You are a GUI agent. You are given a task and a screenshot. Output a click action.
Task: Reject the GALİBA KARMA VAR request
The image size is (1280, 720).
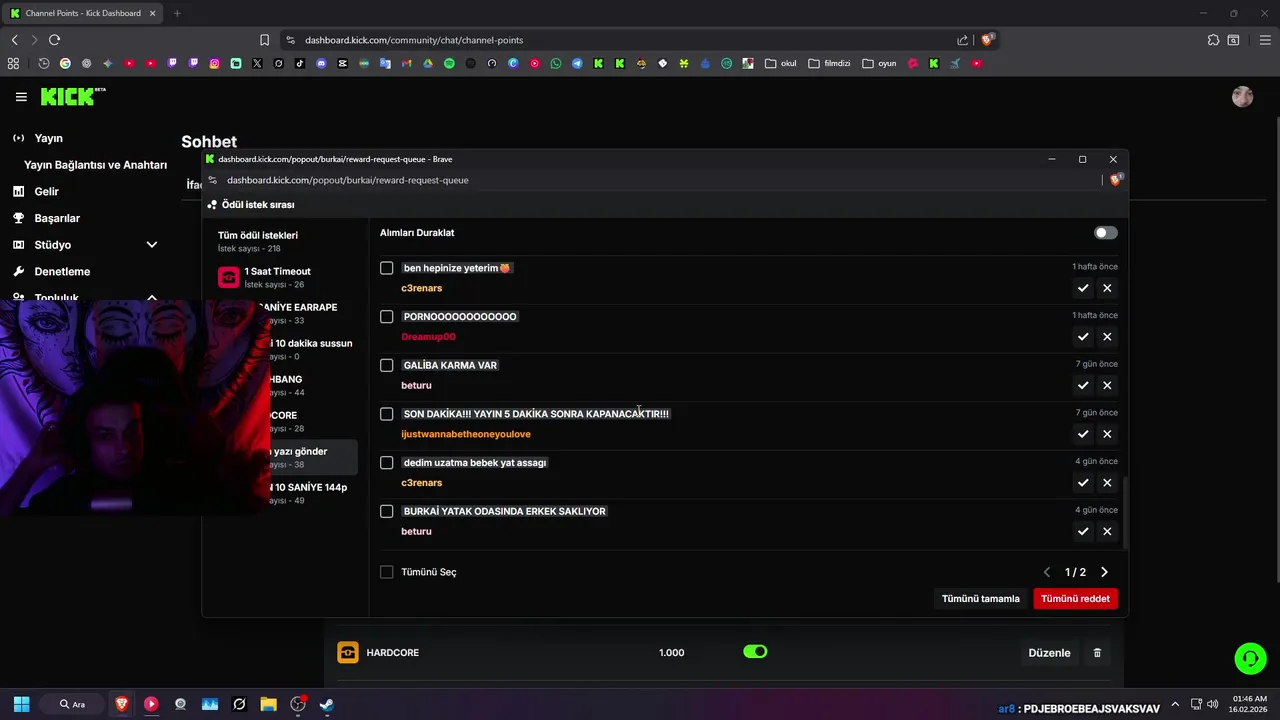tap(1107, 385)
